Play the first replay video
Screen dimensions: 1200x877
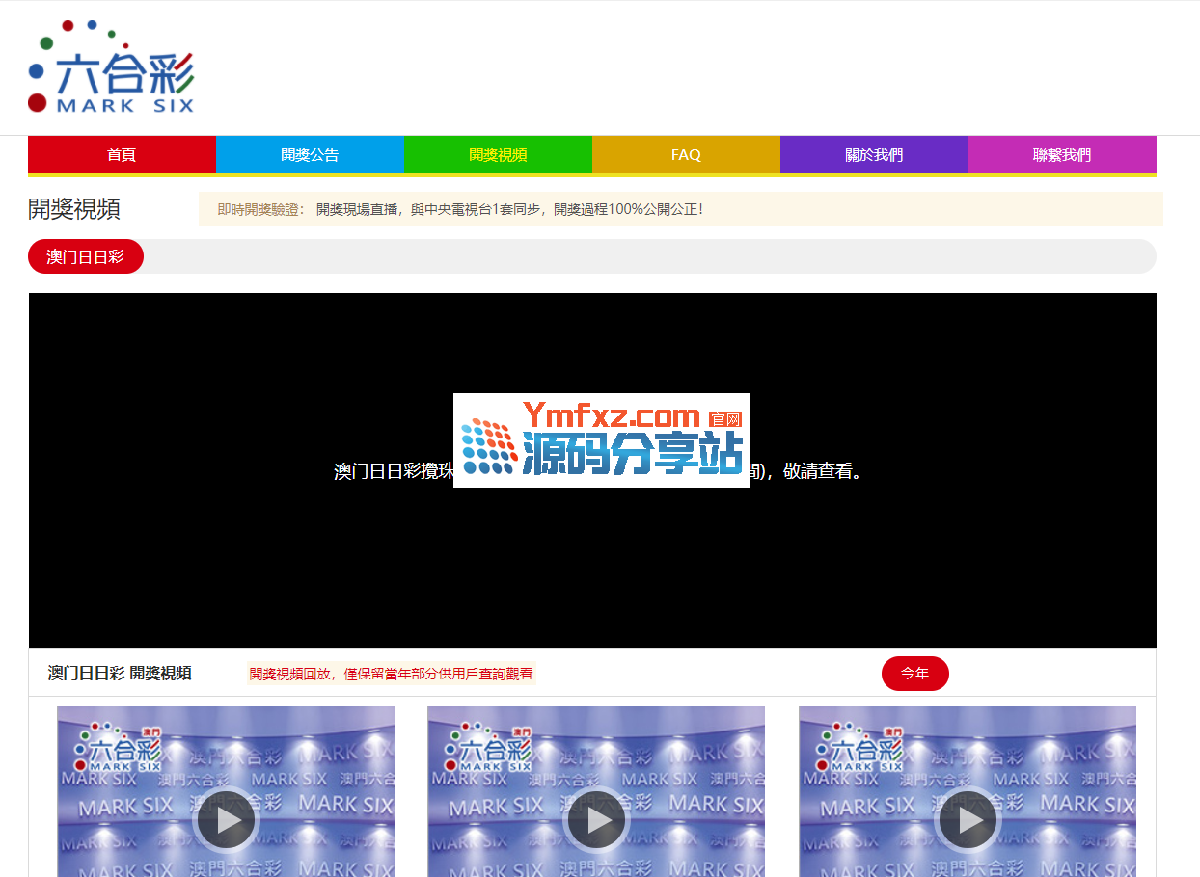227,820
